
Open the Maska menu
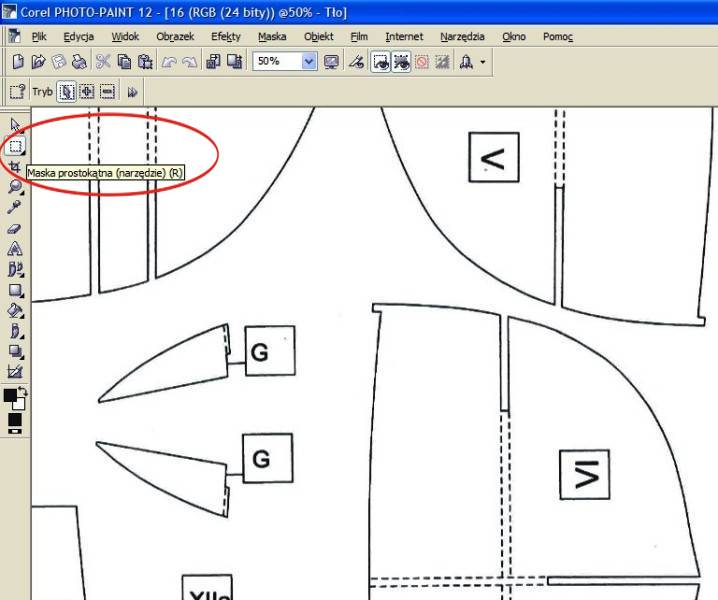coord(271,36)
